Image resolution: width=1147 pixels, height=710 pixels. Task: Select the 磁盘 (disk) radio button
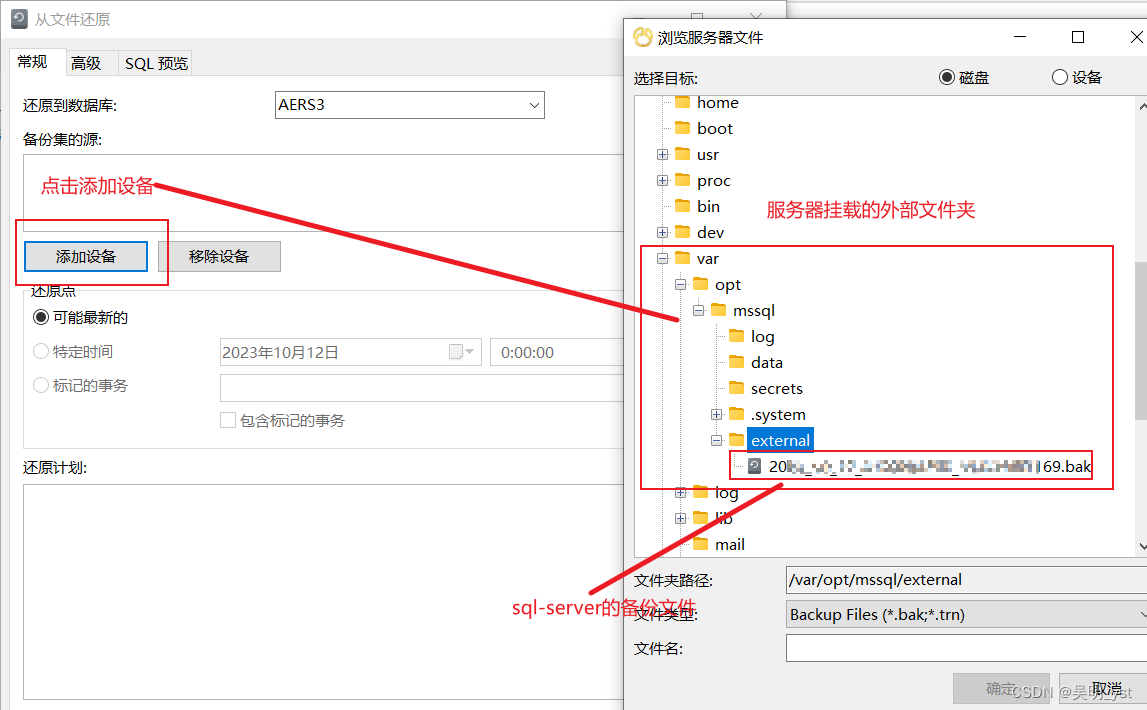(947, 77)
